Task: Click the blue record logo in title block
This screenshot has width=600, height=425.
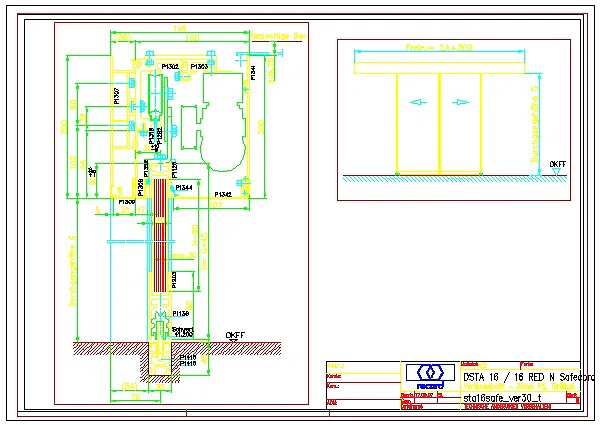Action: pos(430,376)
